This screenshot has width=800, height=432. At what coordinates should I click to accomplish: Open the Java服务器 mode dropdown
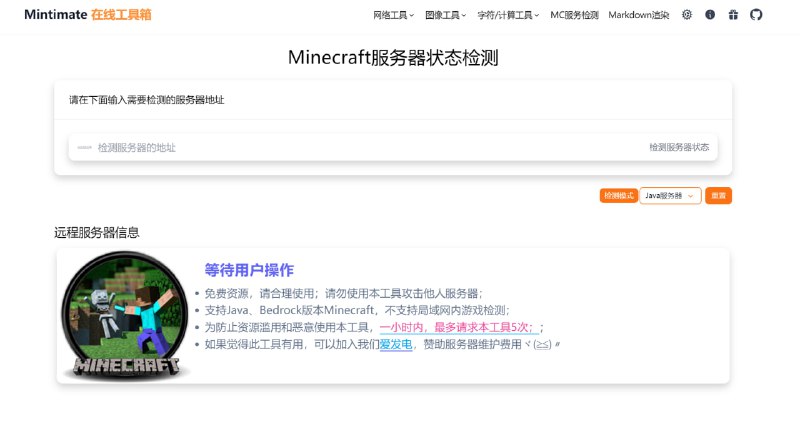click(670, 196)
